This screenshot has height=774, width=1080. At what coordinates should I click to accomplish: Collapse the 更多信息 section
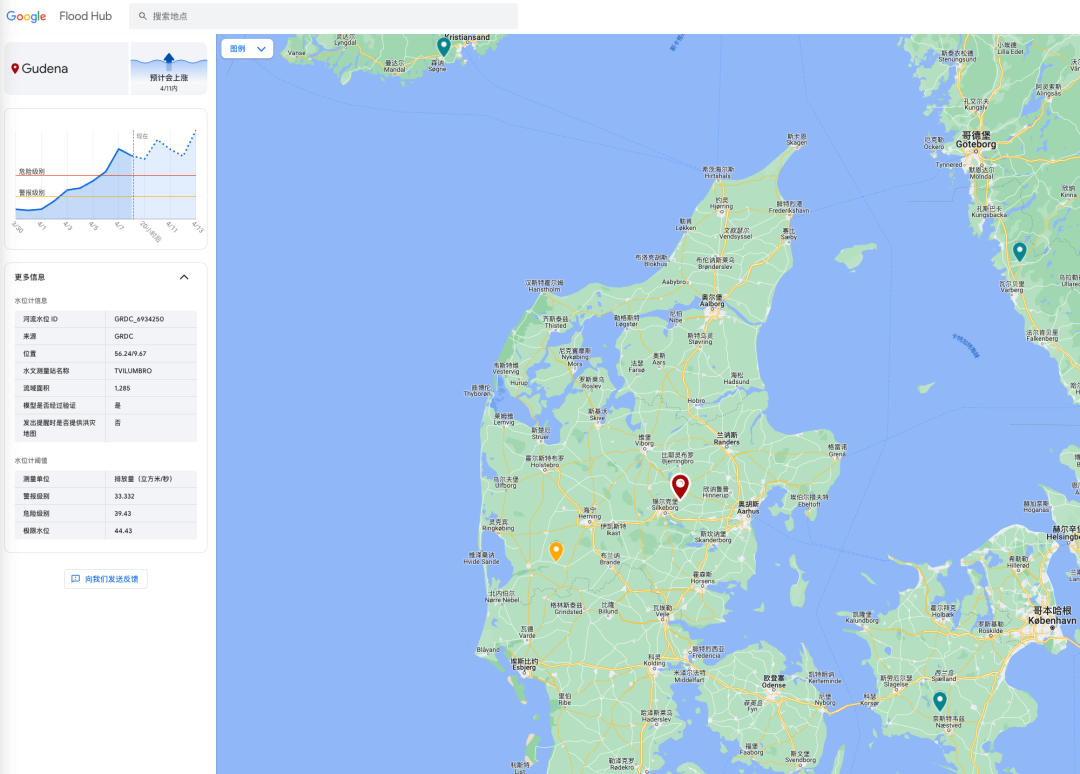click(184, 277)
